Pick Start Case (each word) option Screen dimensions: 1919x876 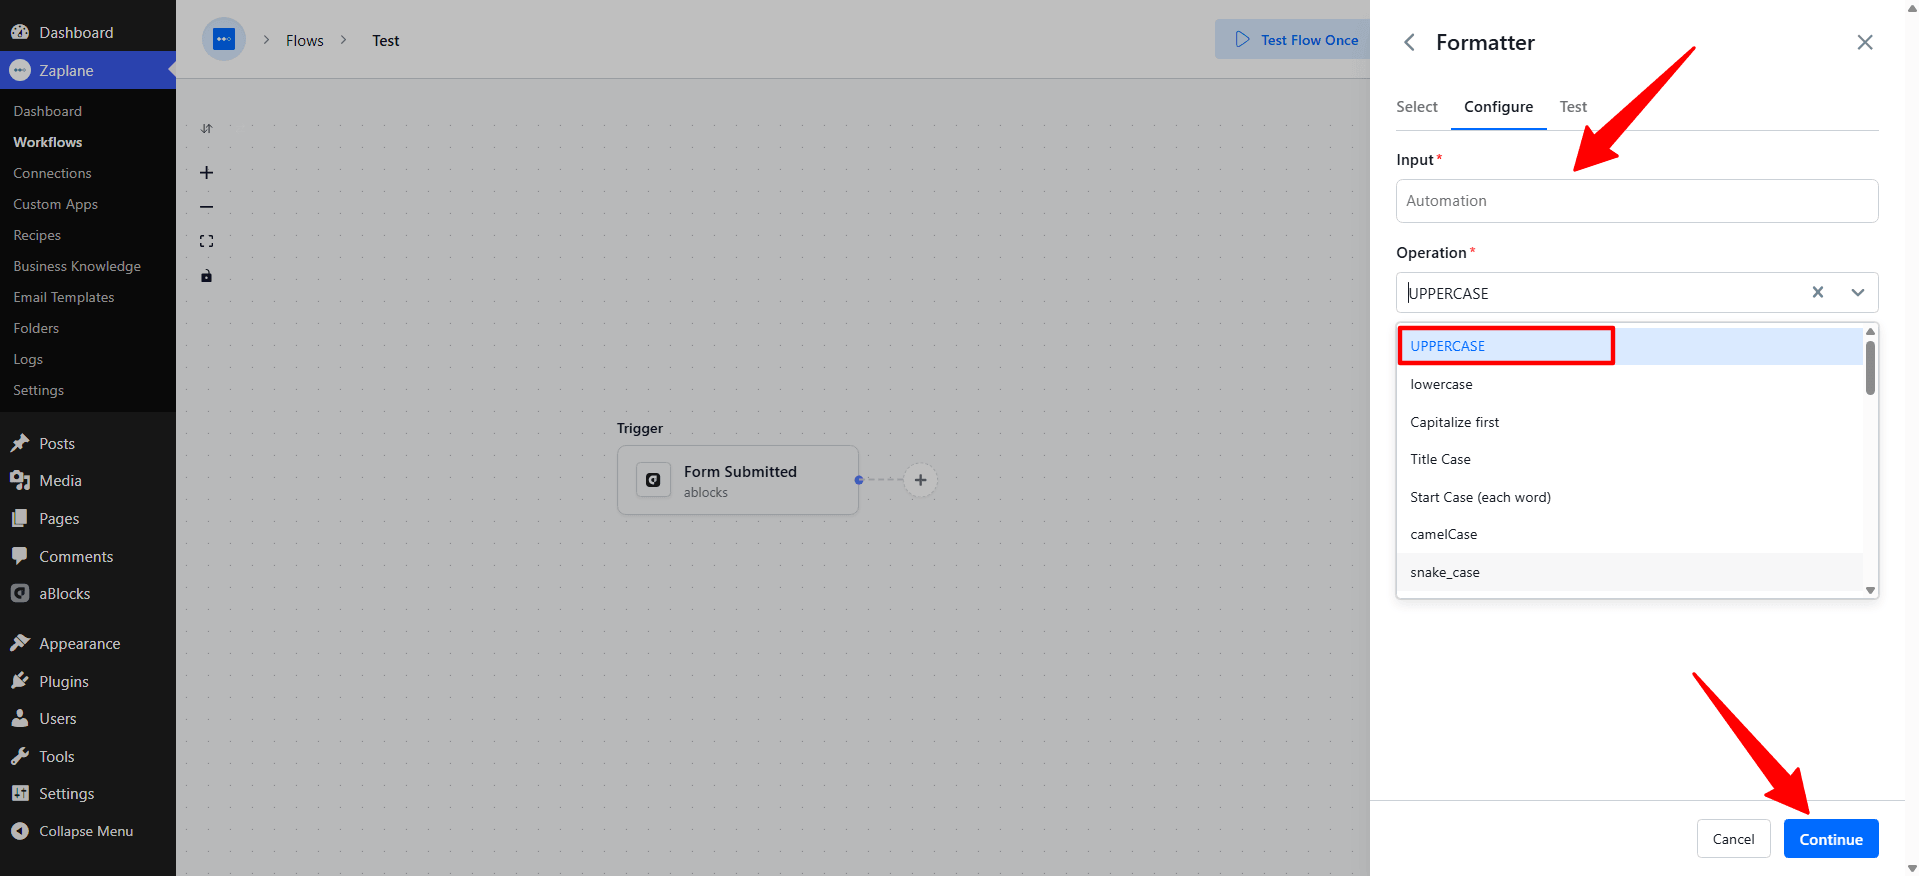point(1630,497)
